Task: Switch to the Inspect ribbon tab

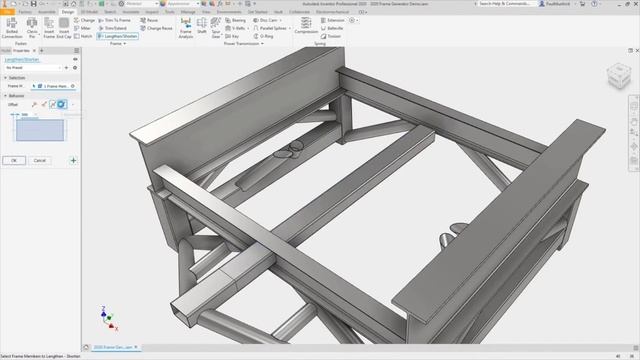Action: (152, 12)
